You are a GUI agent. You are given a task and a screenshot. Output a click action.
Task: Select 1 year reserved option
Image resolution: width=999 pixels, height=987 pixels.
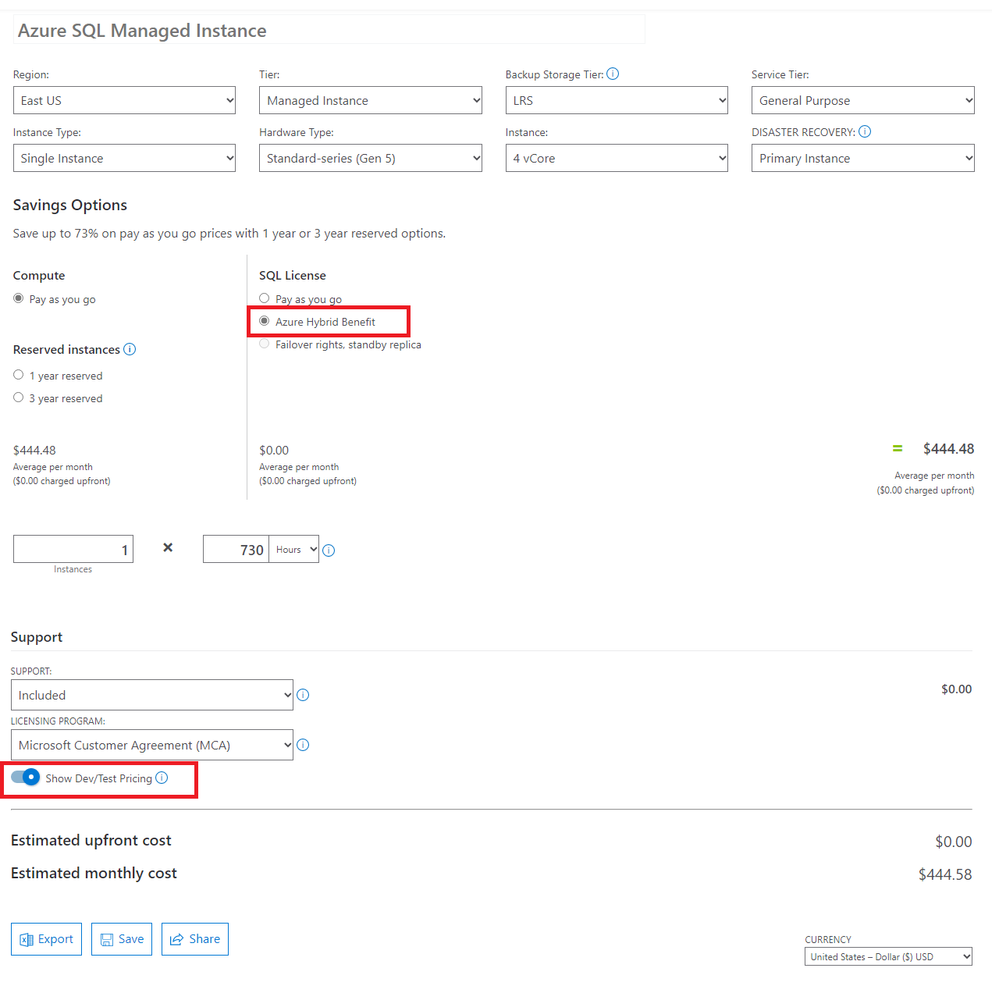(x=18, y=375)
